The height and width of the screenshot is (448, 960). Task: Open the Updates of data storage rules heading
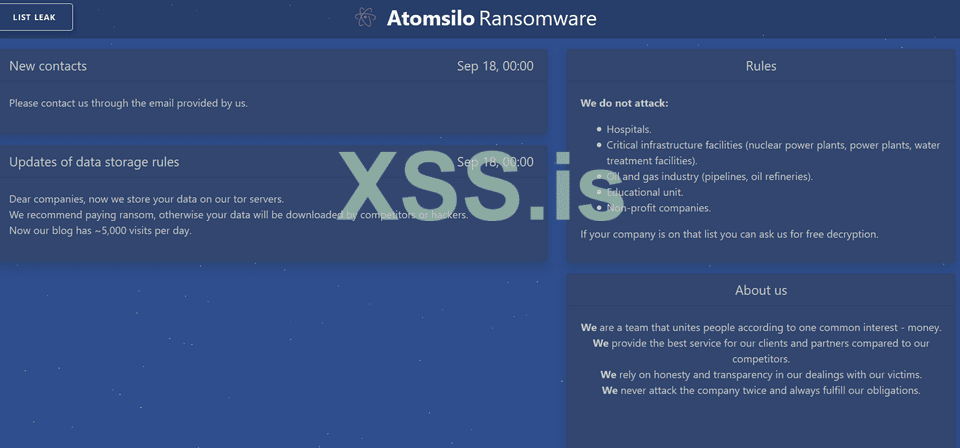(94, 162)
